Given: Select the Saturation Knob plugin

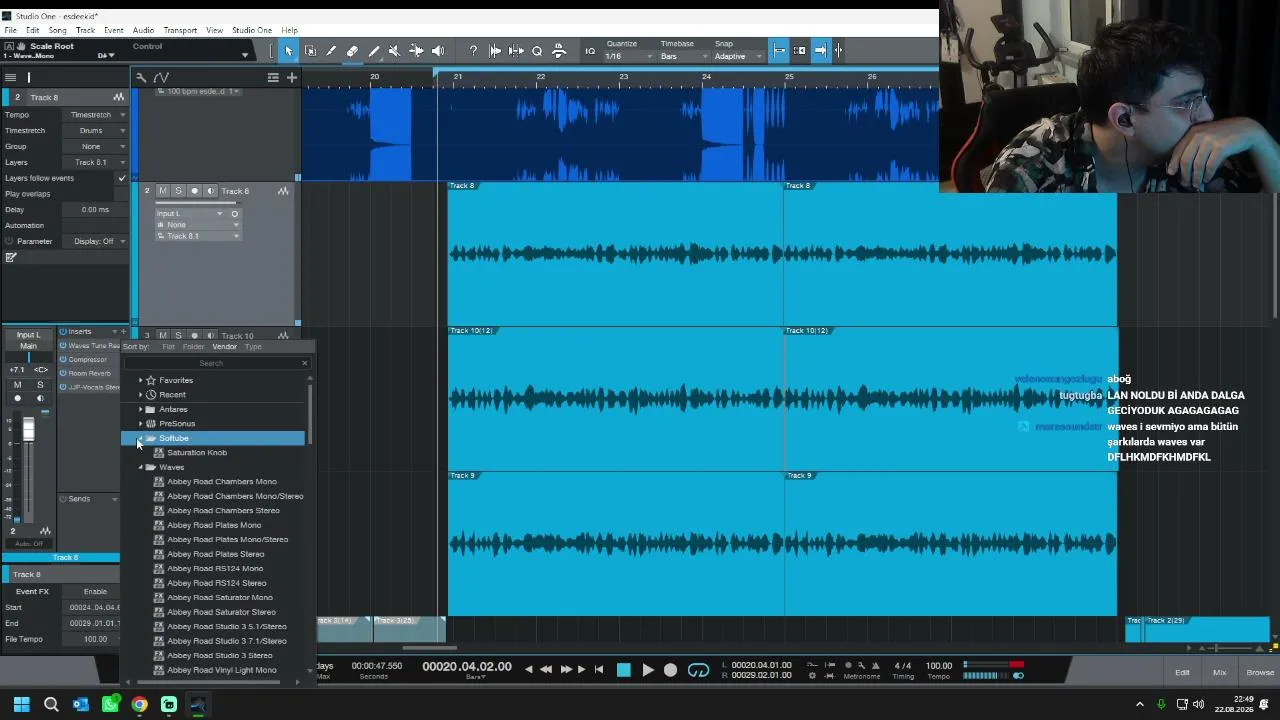Looking at the screenshot, I should pos(197,453).
